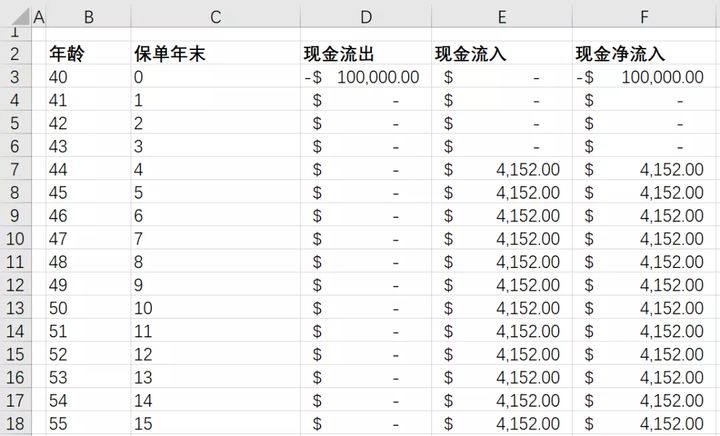
Task: Select column C header
Action: pos(214,17)
